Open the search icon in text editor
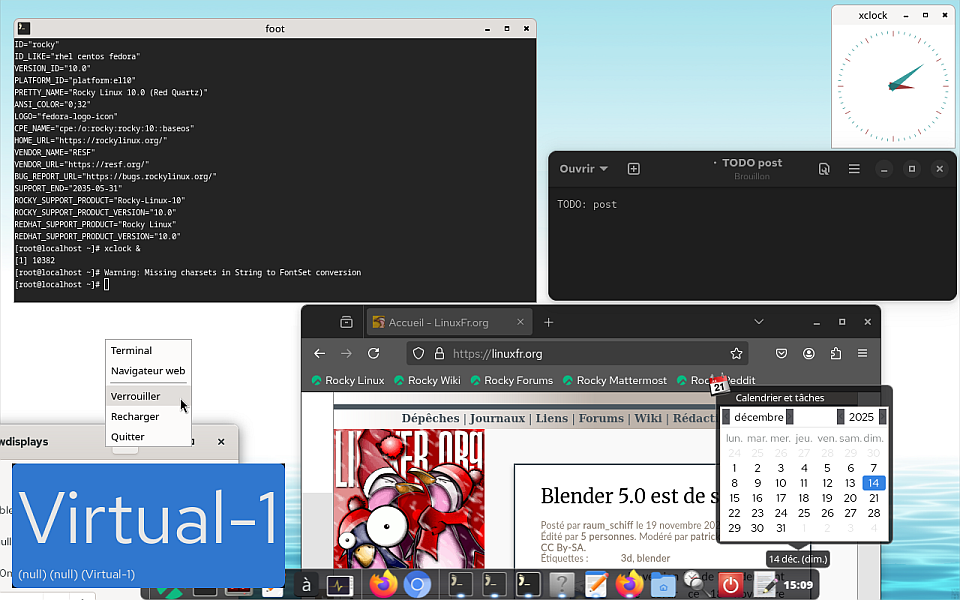 click(824, 169)
